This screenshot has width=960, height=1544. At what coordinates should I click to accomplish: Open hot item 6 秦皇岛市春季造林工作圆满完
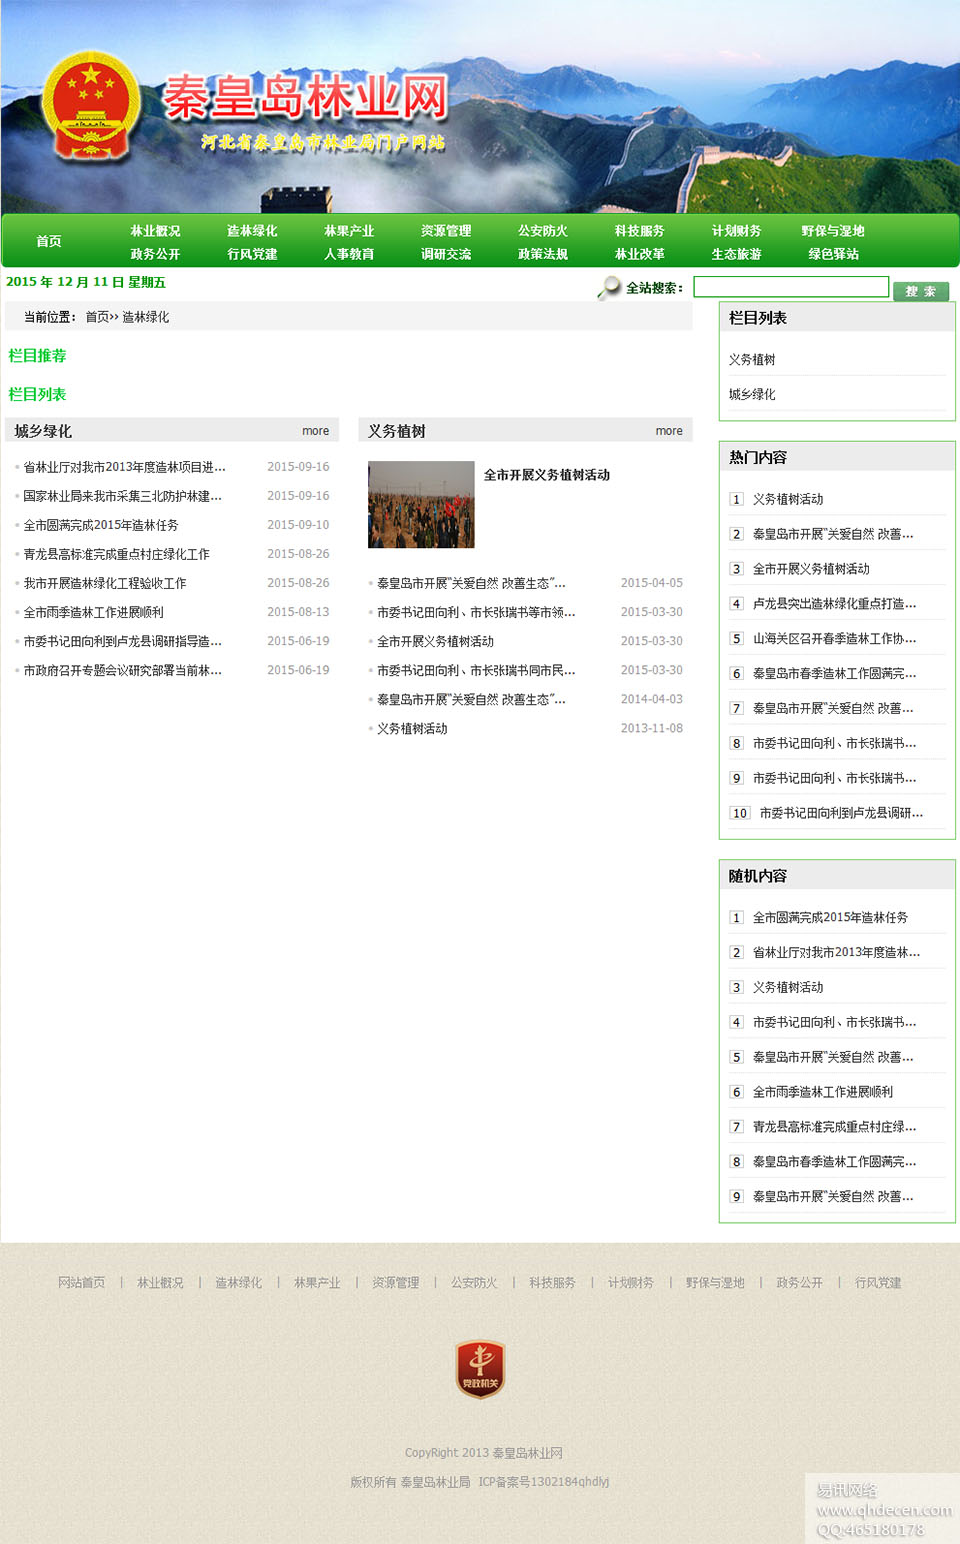(x=834, y=674)
